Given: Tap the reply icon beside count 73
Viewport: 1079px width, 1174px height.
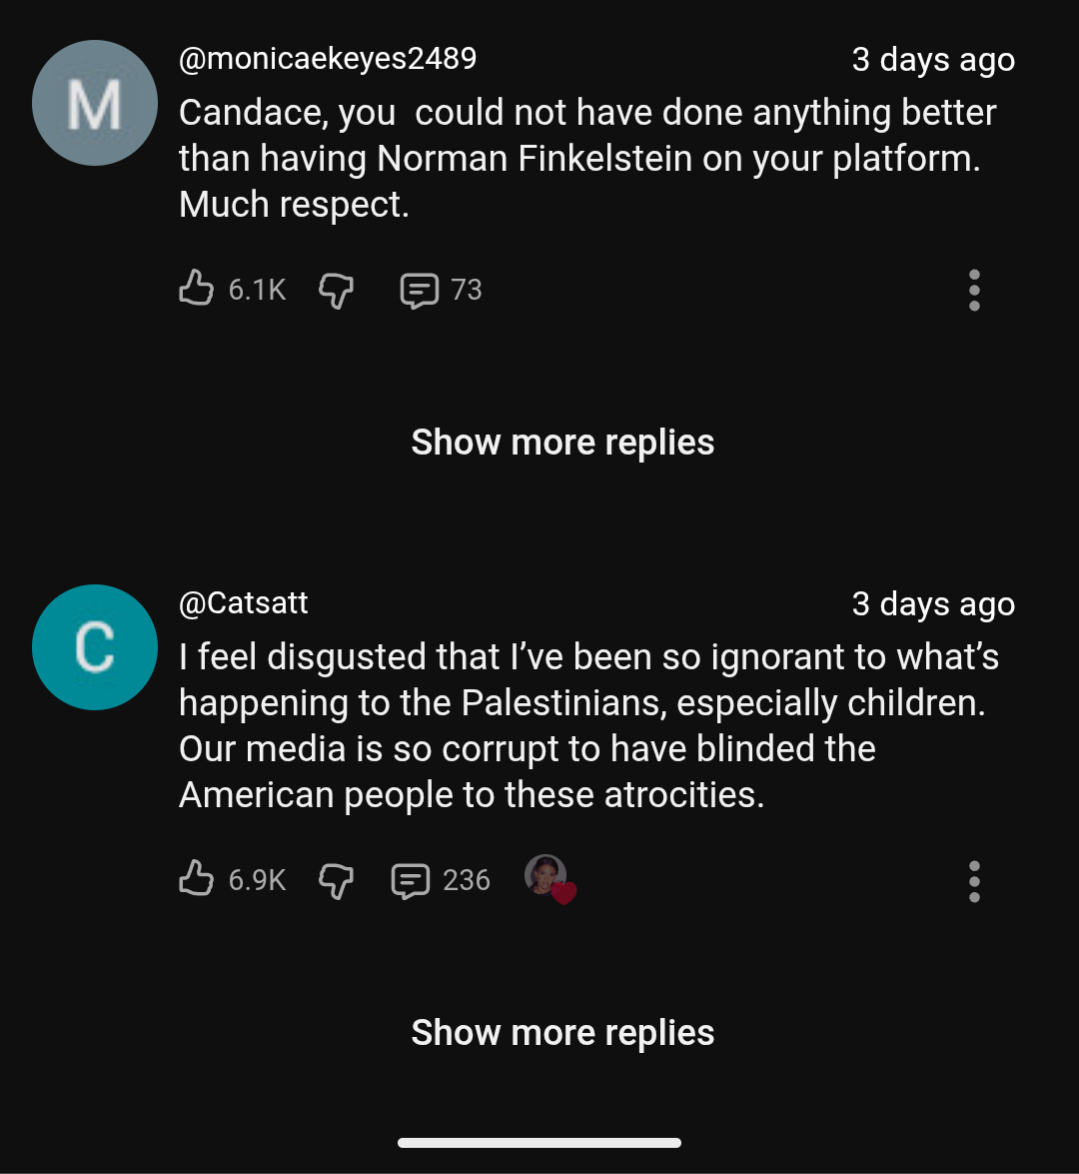Looking at the screenshot, I should [x=418, y=290].
